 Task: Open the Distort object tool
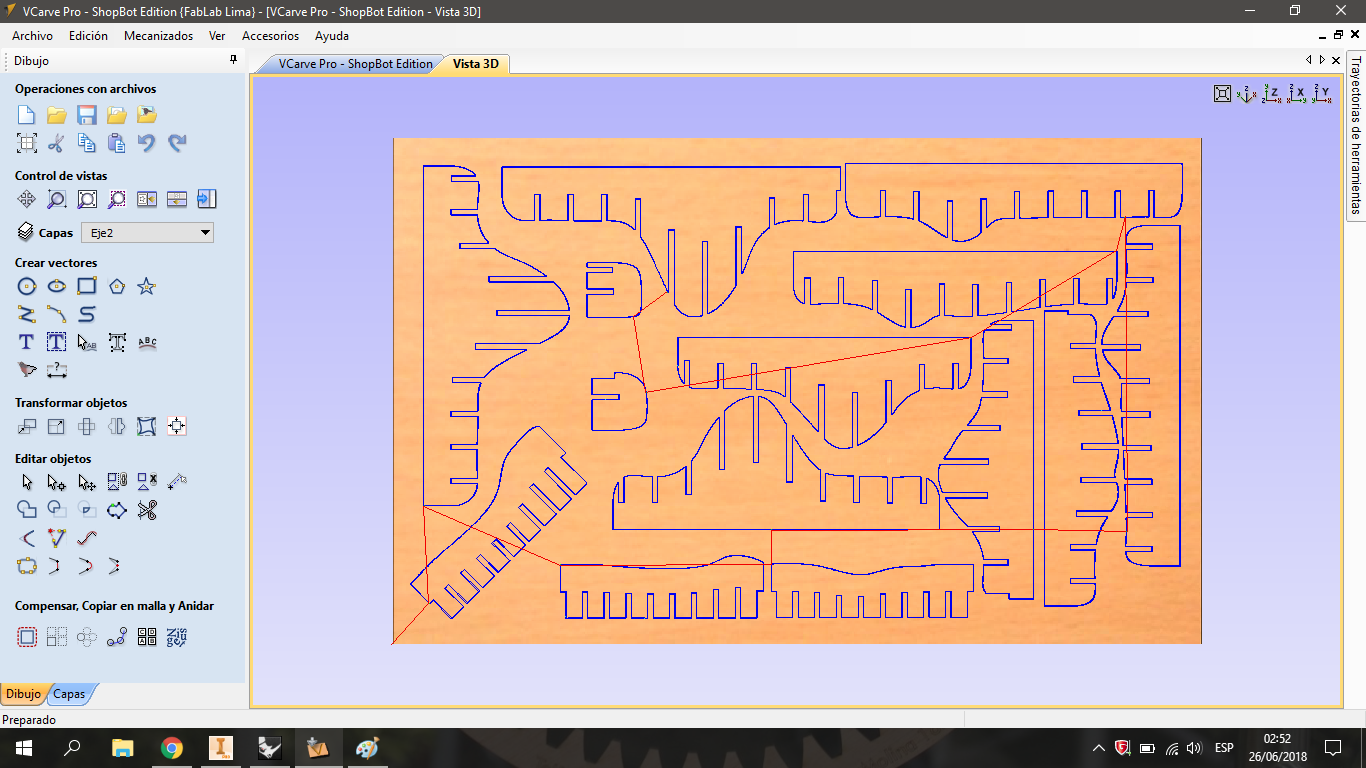(147, 426)
